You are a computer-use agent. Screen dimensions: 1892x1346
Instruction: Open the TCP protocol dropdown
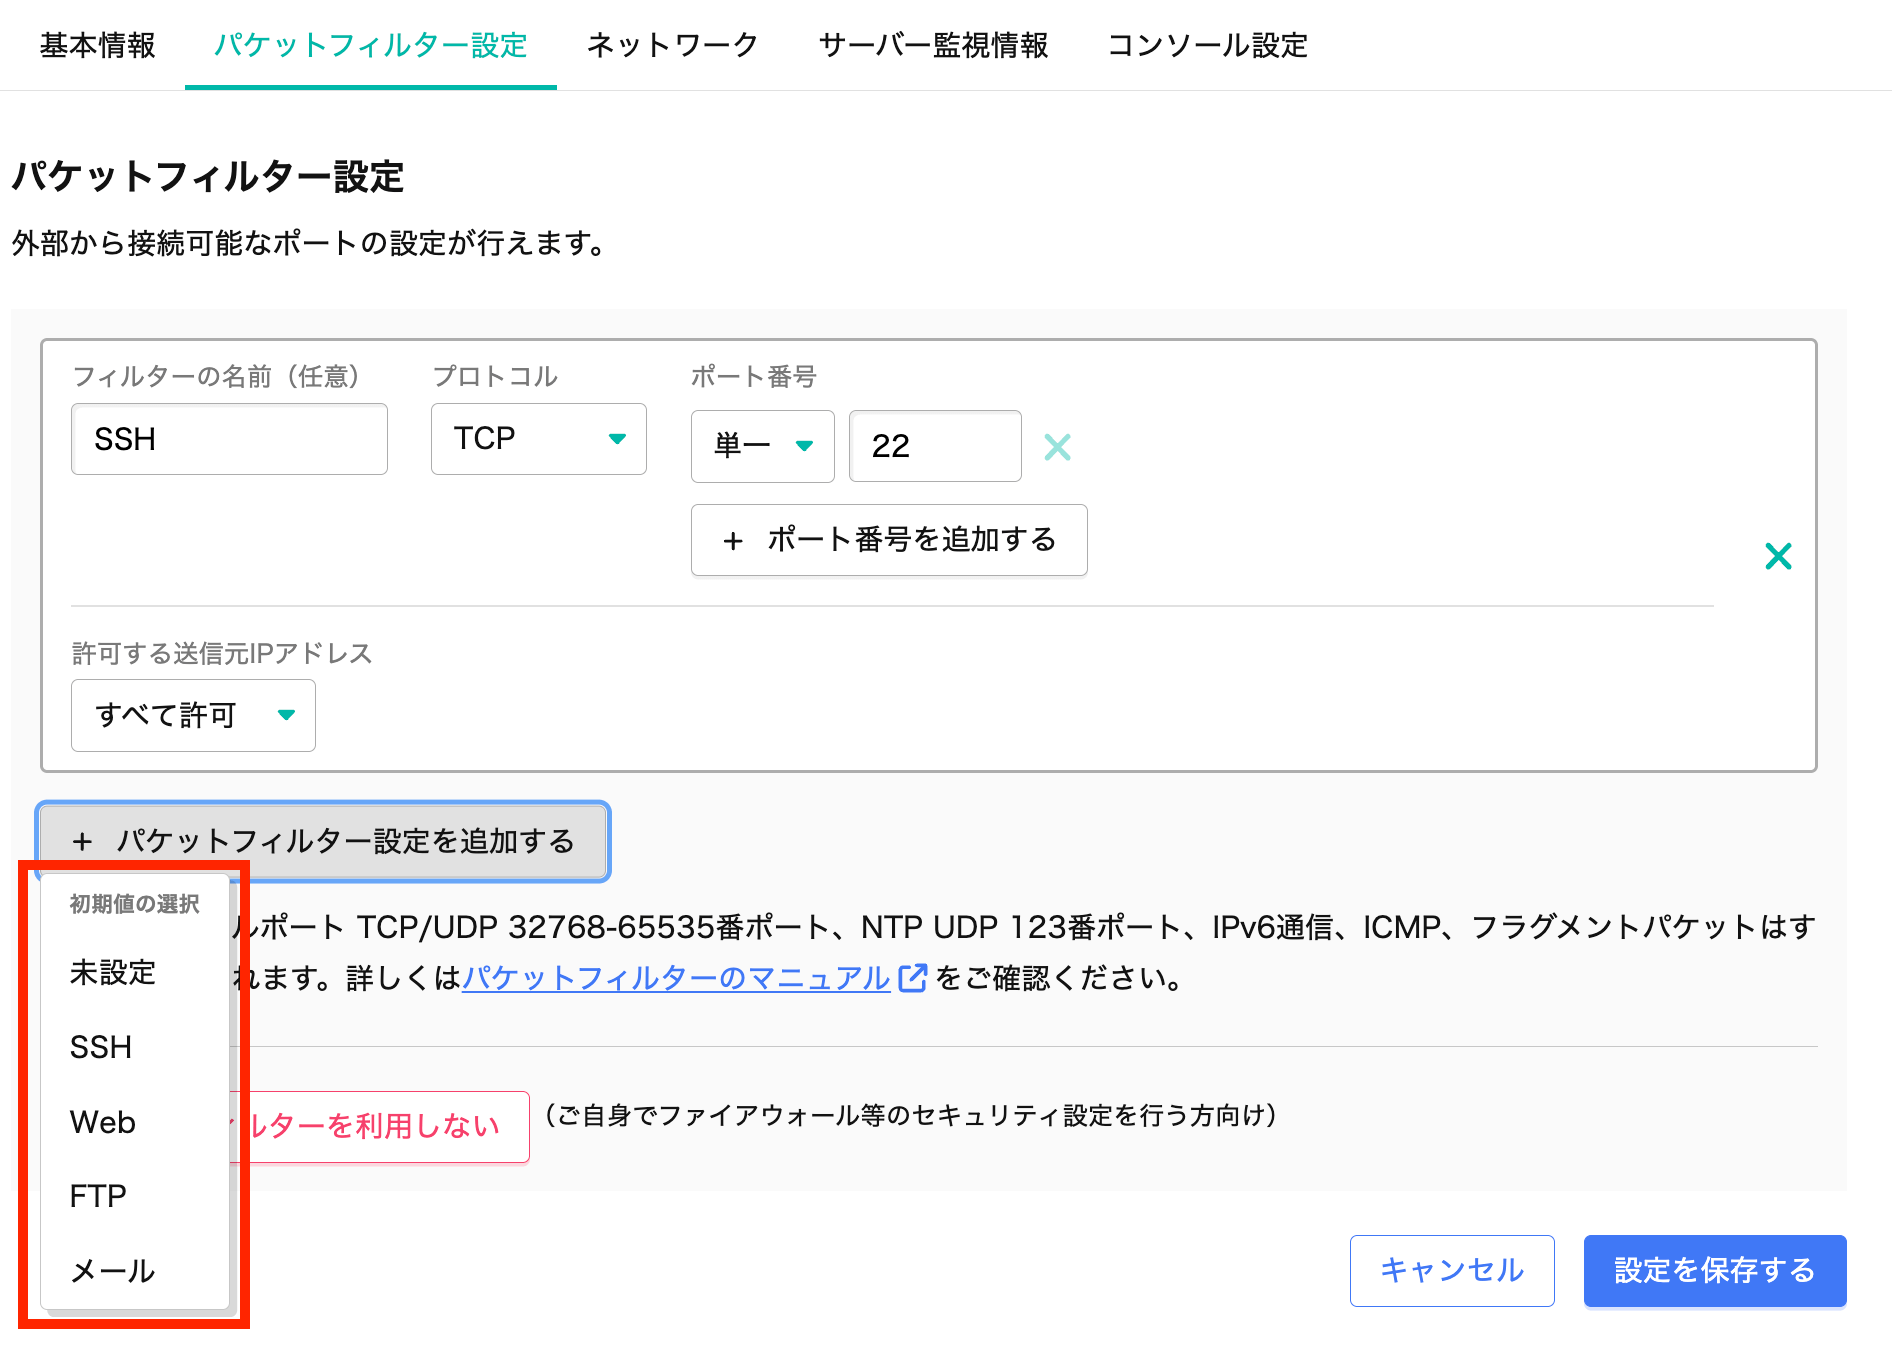click(x=538, y=439)
